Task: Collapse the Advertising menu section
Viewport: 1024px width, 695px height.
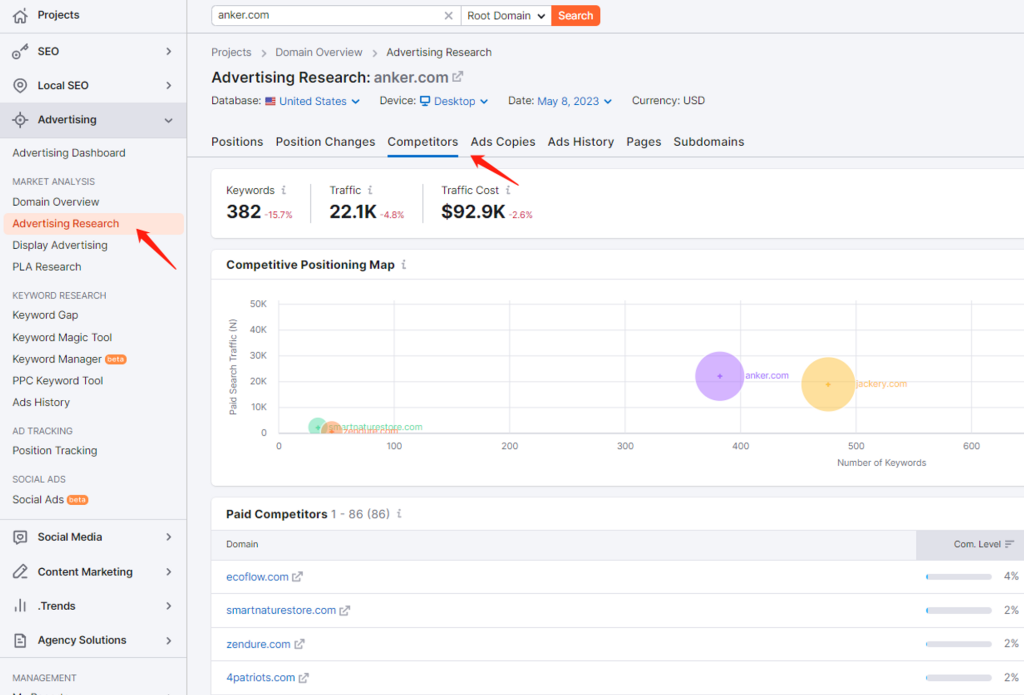Action: pos(168,120)
